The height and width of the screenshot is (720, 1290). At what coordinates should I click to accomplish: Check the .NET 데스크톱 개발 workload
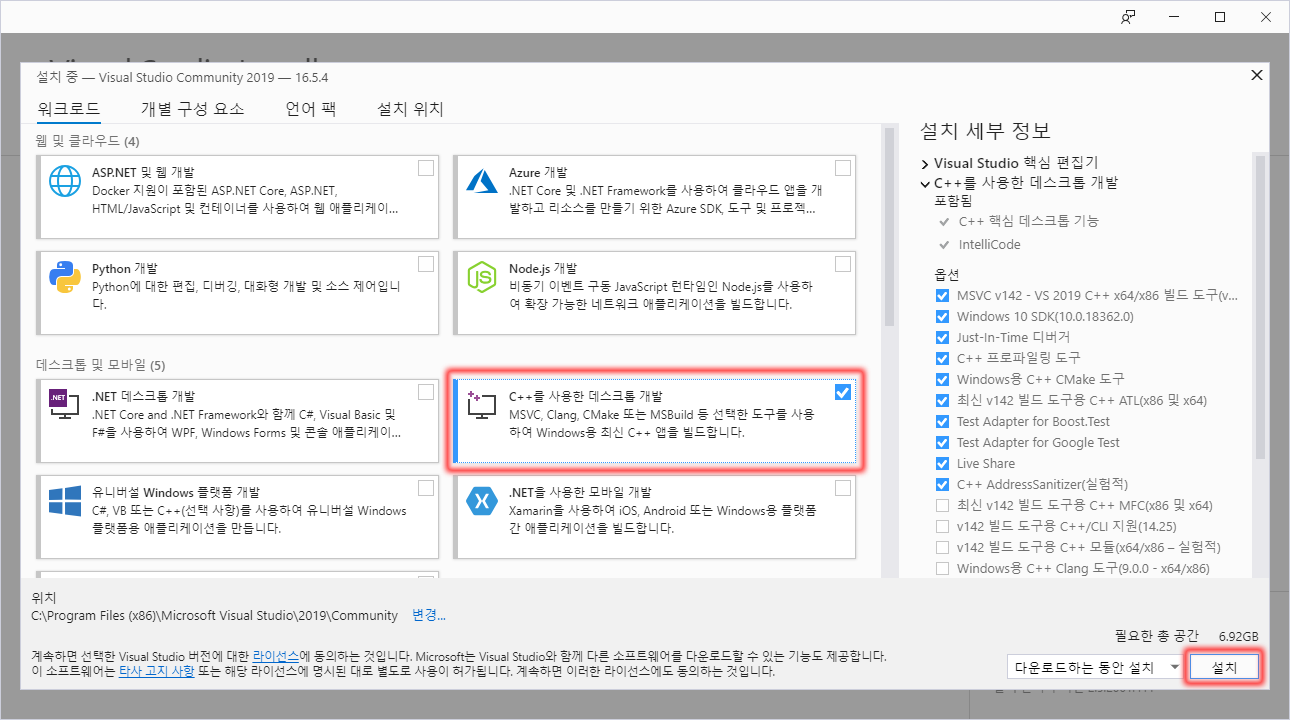tap(426, 391)
